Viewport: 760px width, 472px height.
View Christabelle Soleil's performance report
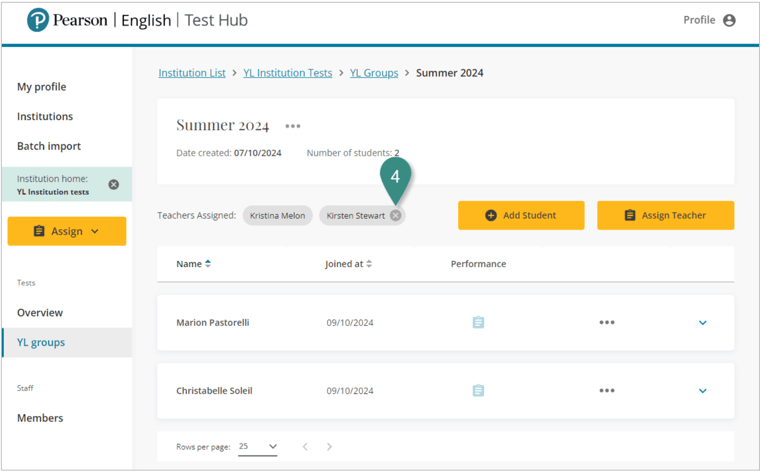(x=478, y=391)
